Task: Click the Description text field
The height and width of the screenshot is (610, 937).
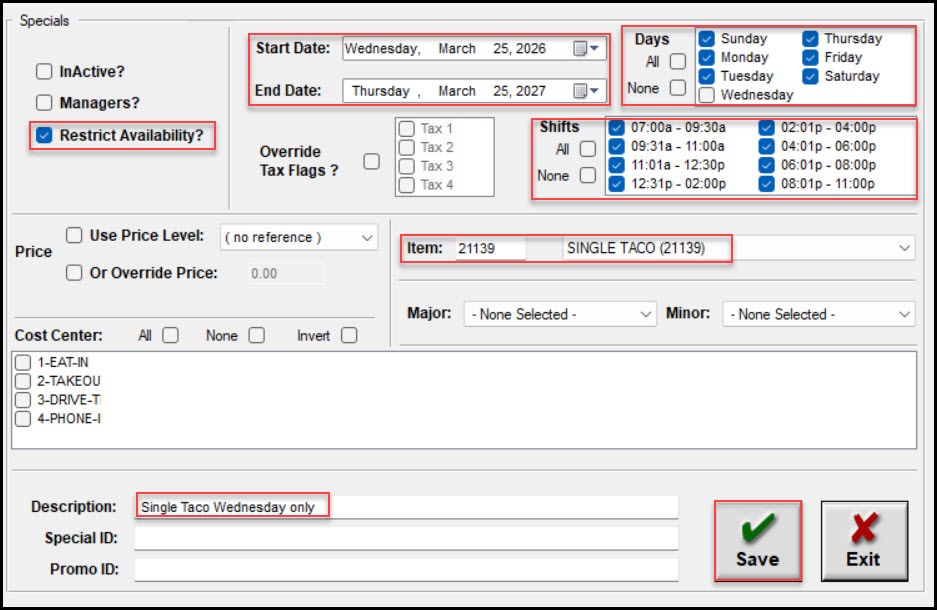Action: point(405,507)
